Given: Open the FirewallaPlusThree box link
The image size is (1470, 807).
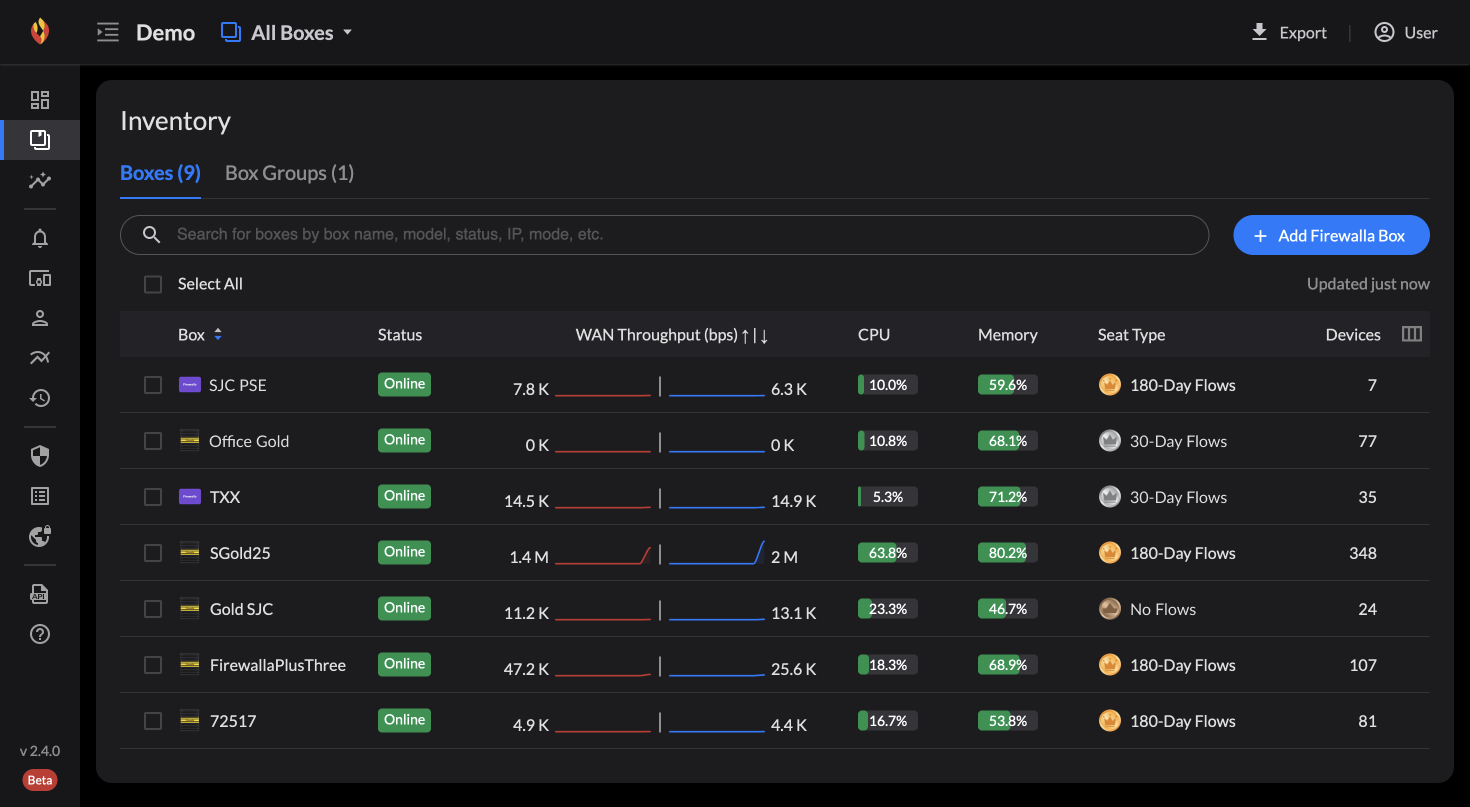Looking at the screenshot, I should (277, 665).
